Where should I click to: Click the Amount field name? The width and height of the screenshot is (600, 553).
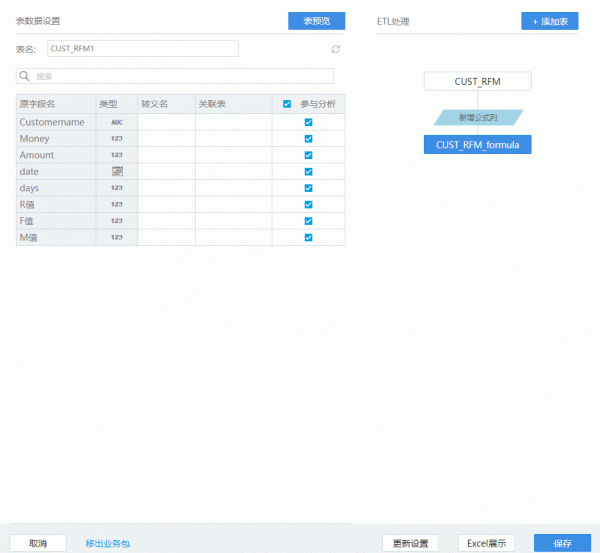point(37,155)
